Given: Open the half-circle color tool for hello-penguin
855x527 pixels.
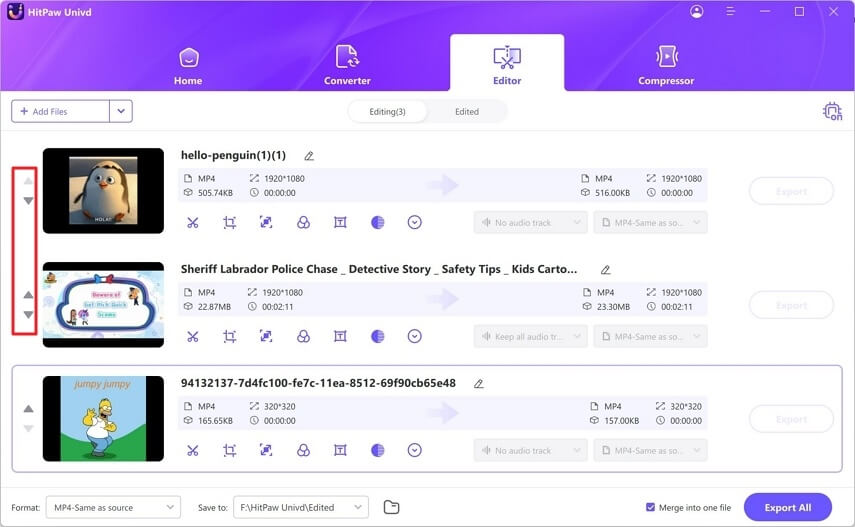Looking at the screenshot, I should pyautogui.click(x=377, y=223).
